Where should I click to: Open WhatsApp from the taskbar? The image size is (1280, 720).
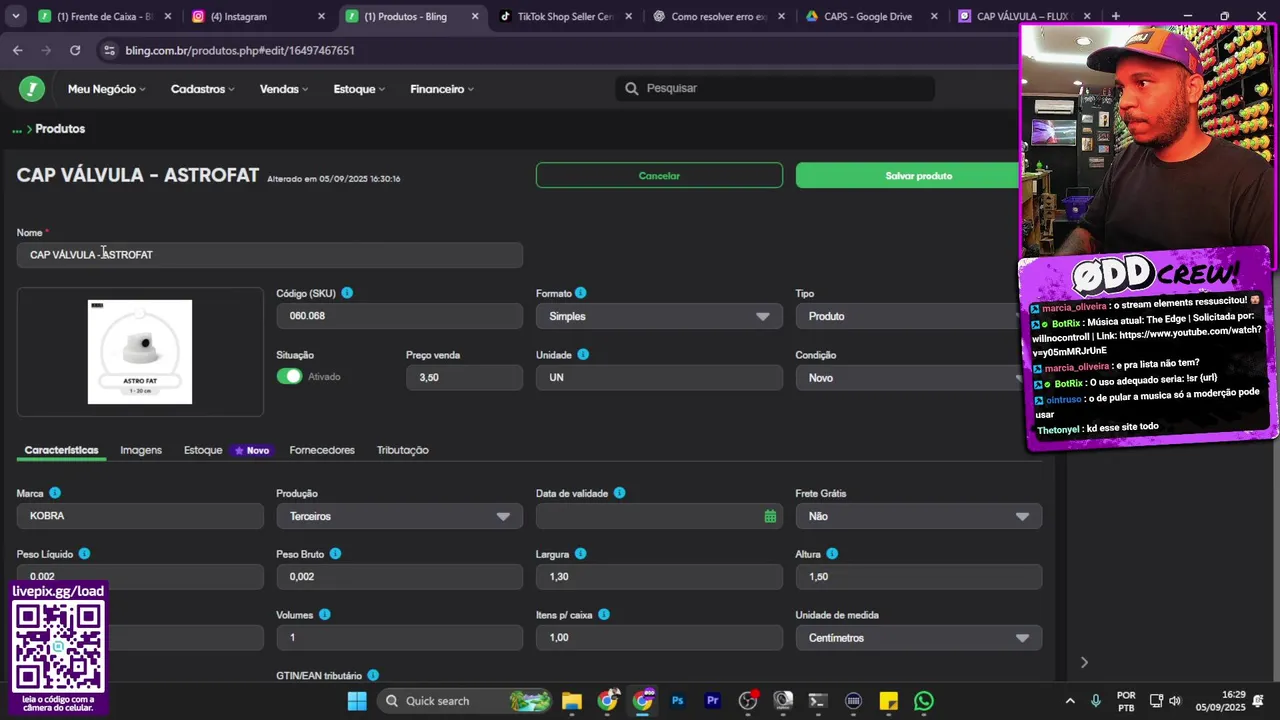point(923,701)
